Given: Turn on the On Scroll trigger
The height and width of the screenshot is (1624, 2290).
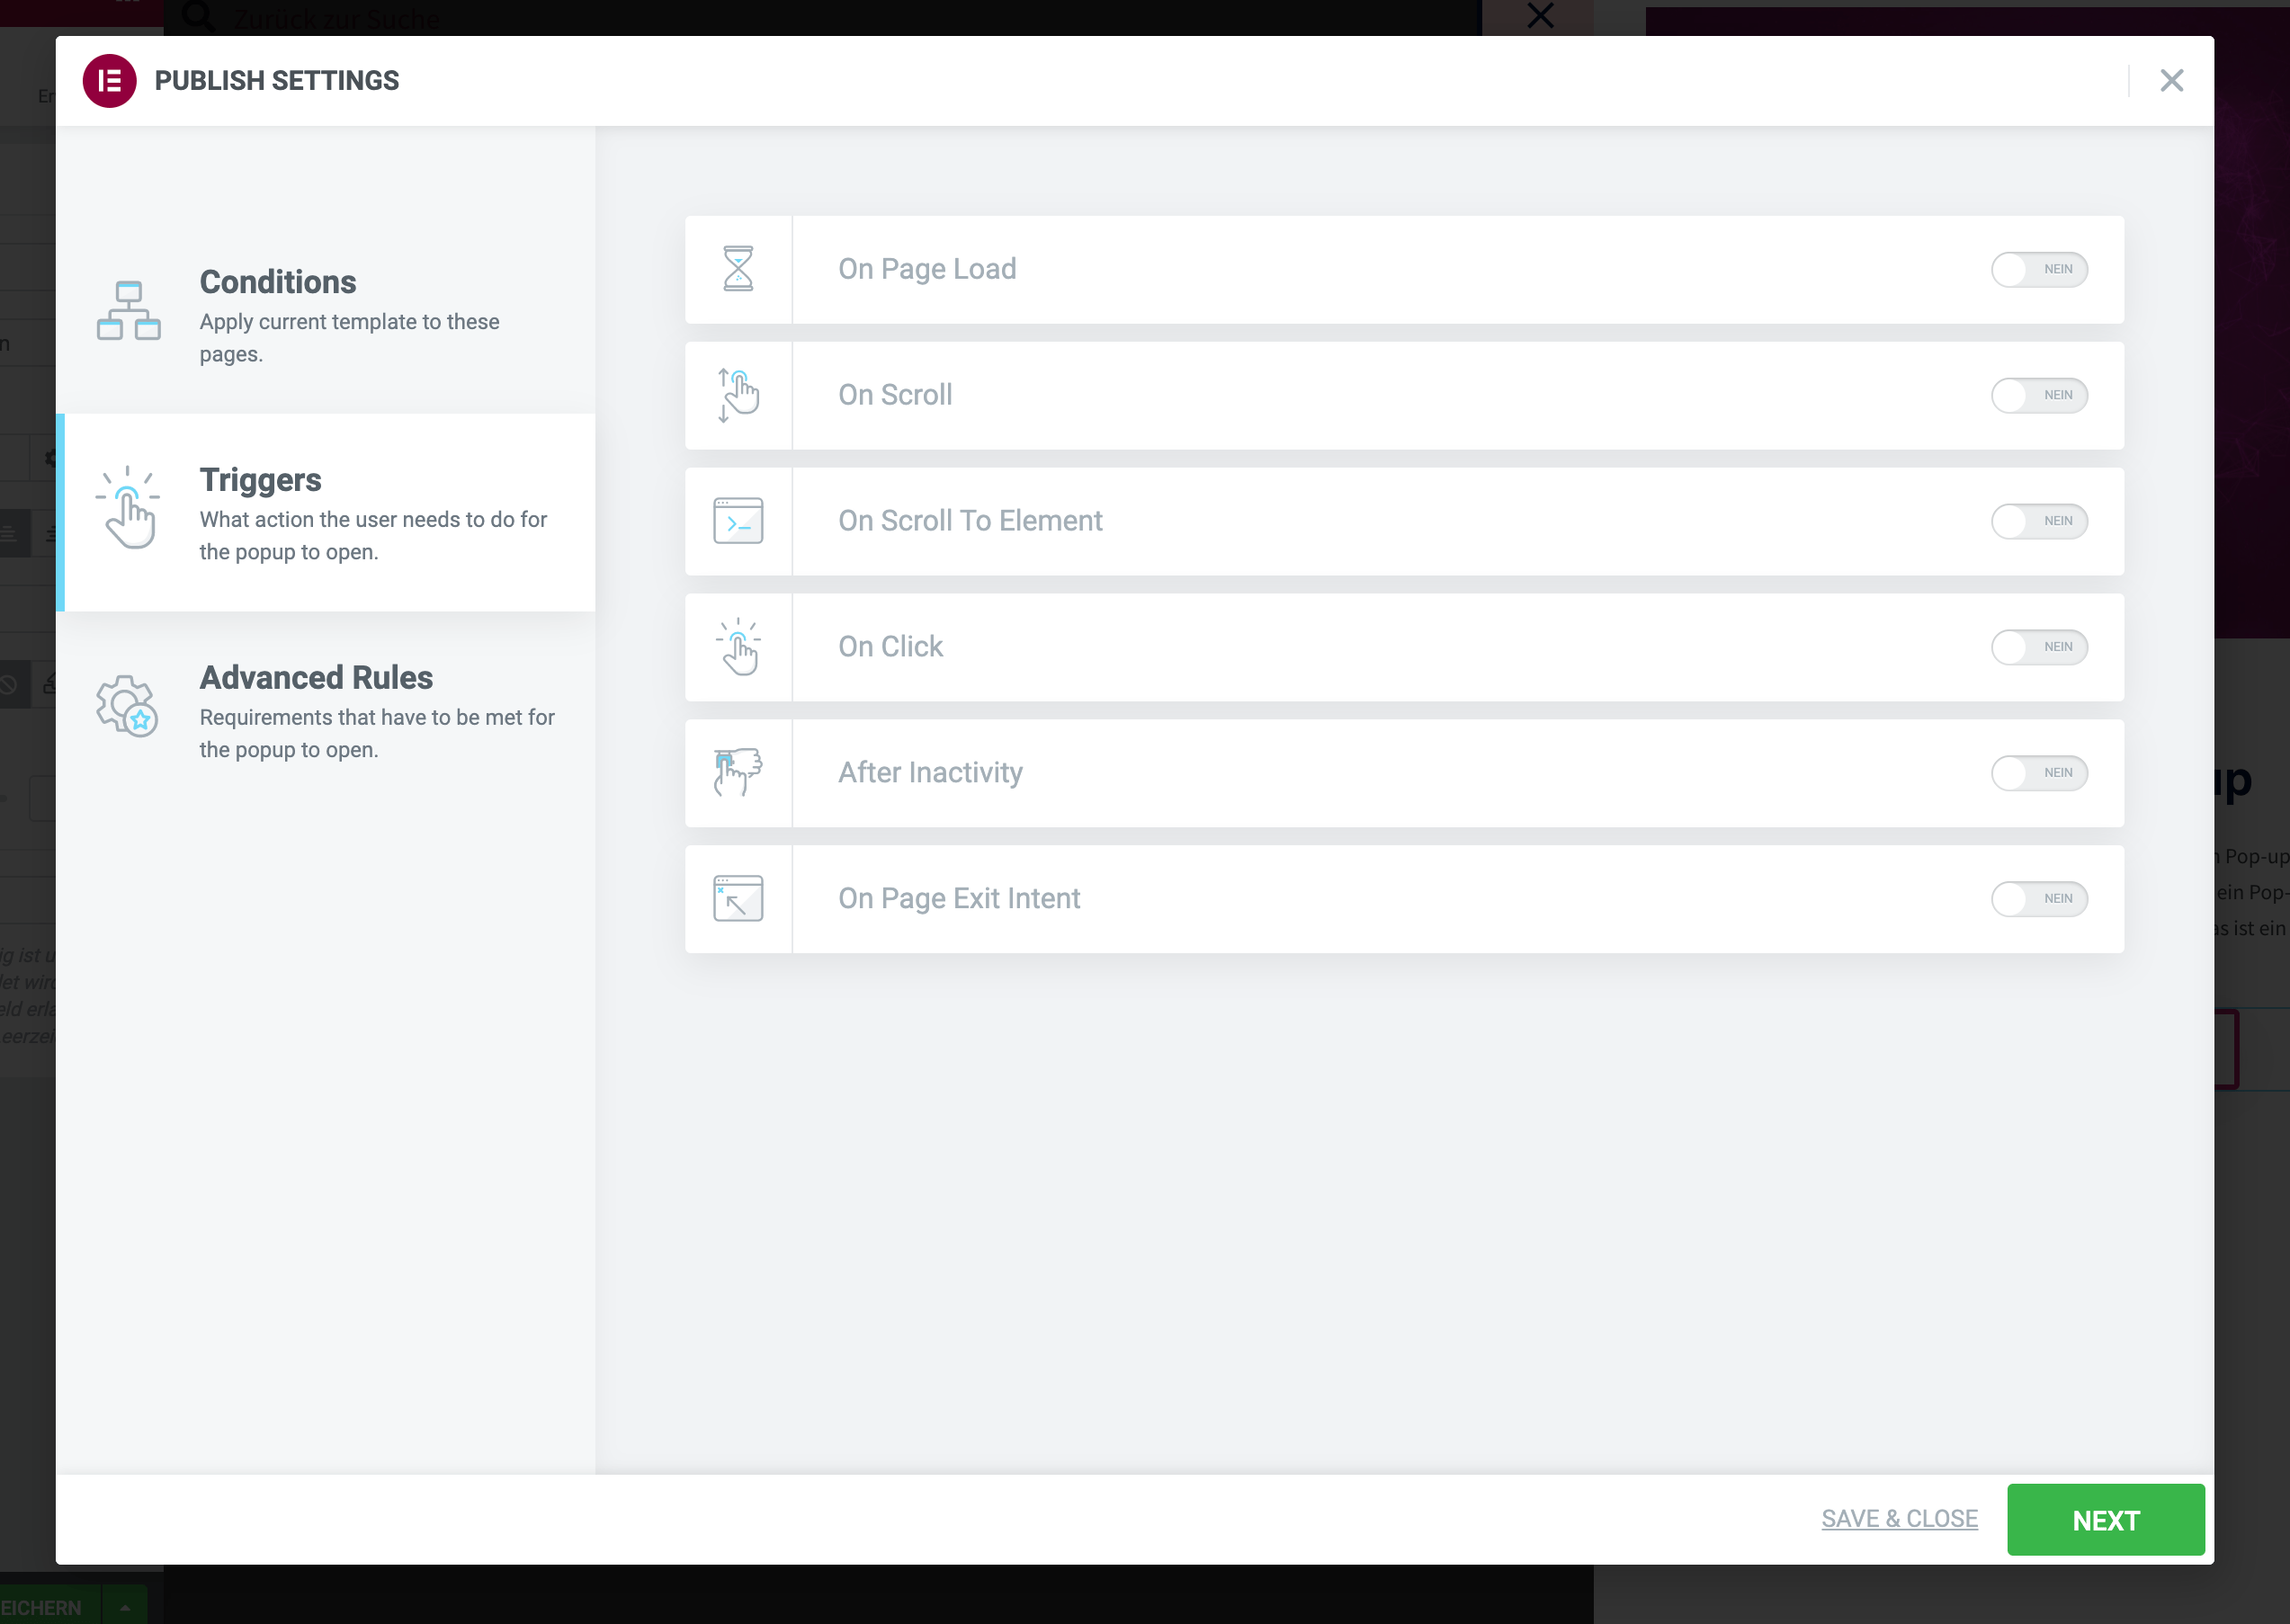Looking at the screenshot, I should (x=2038, y=395).
